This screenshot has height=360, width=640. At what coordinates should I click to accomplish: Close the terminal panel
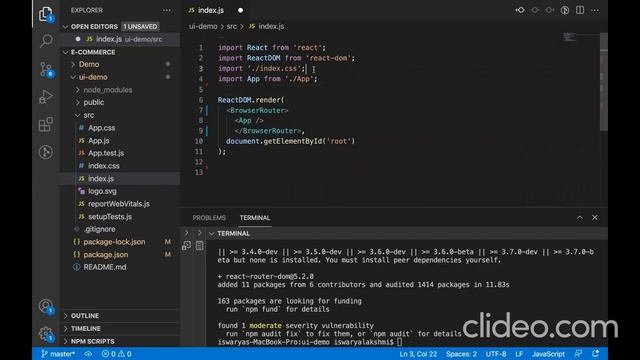click(595, 218)
